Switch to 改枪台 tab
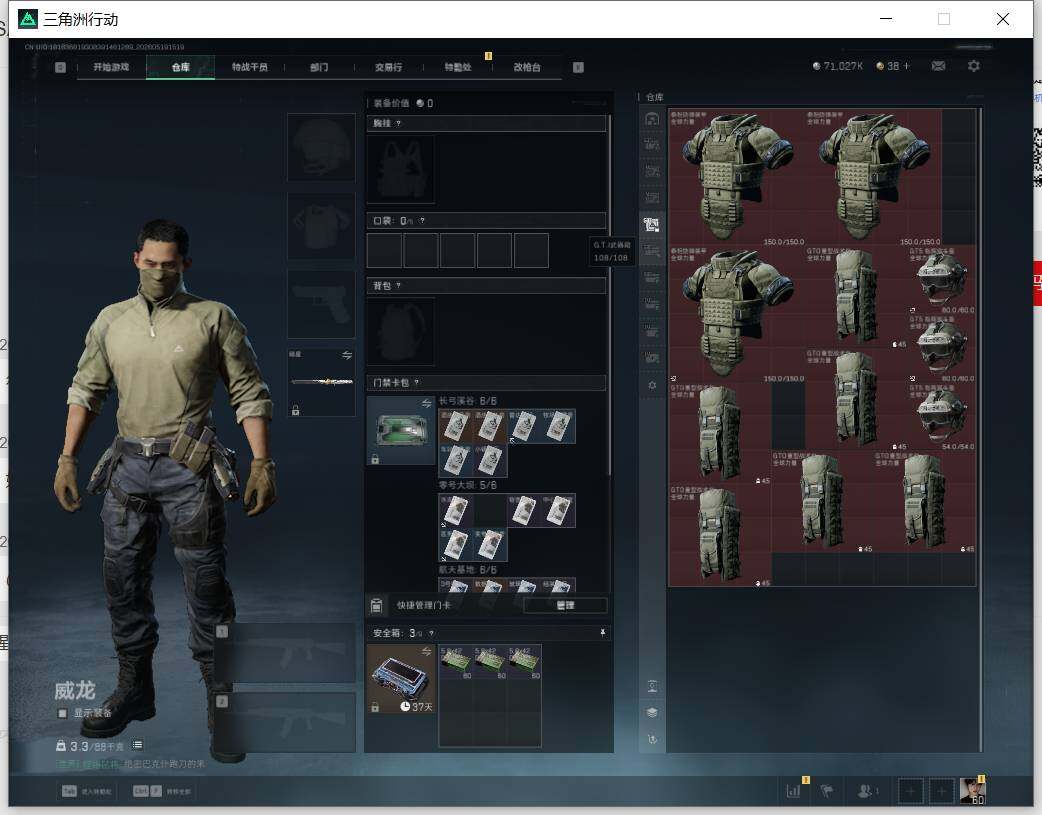 point(527,67)
